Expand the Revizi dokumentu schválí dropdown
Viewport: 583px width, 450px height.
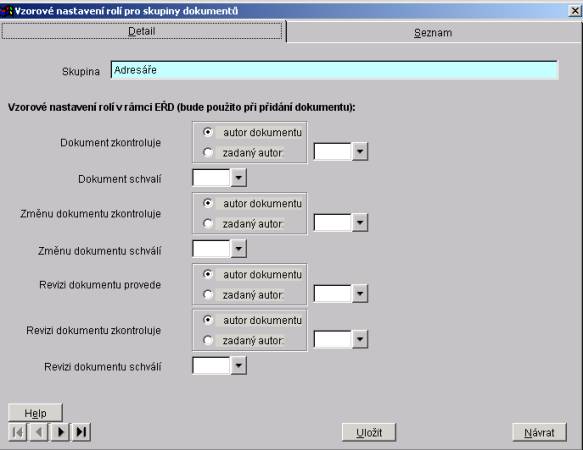tap(239, 366)
